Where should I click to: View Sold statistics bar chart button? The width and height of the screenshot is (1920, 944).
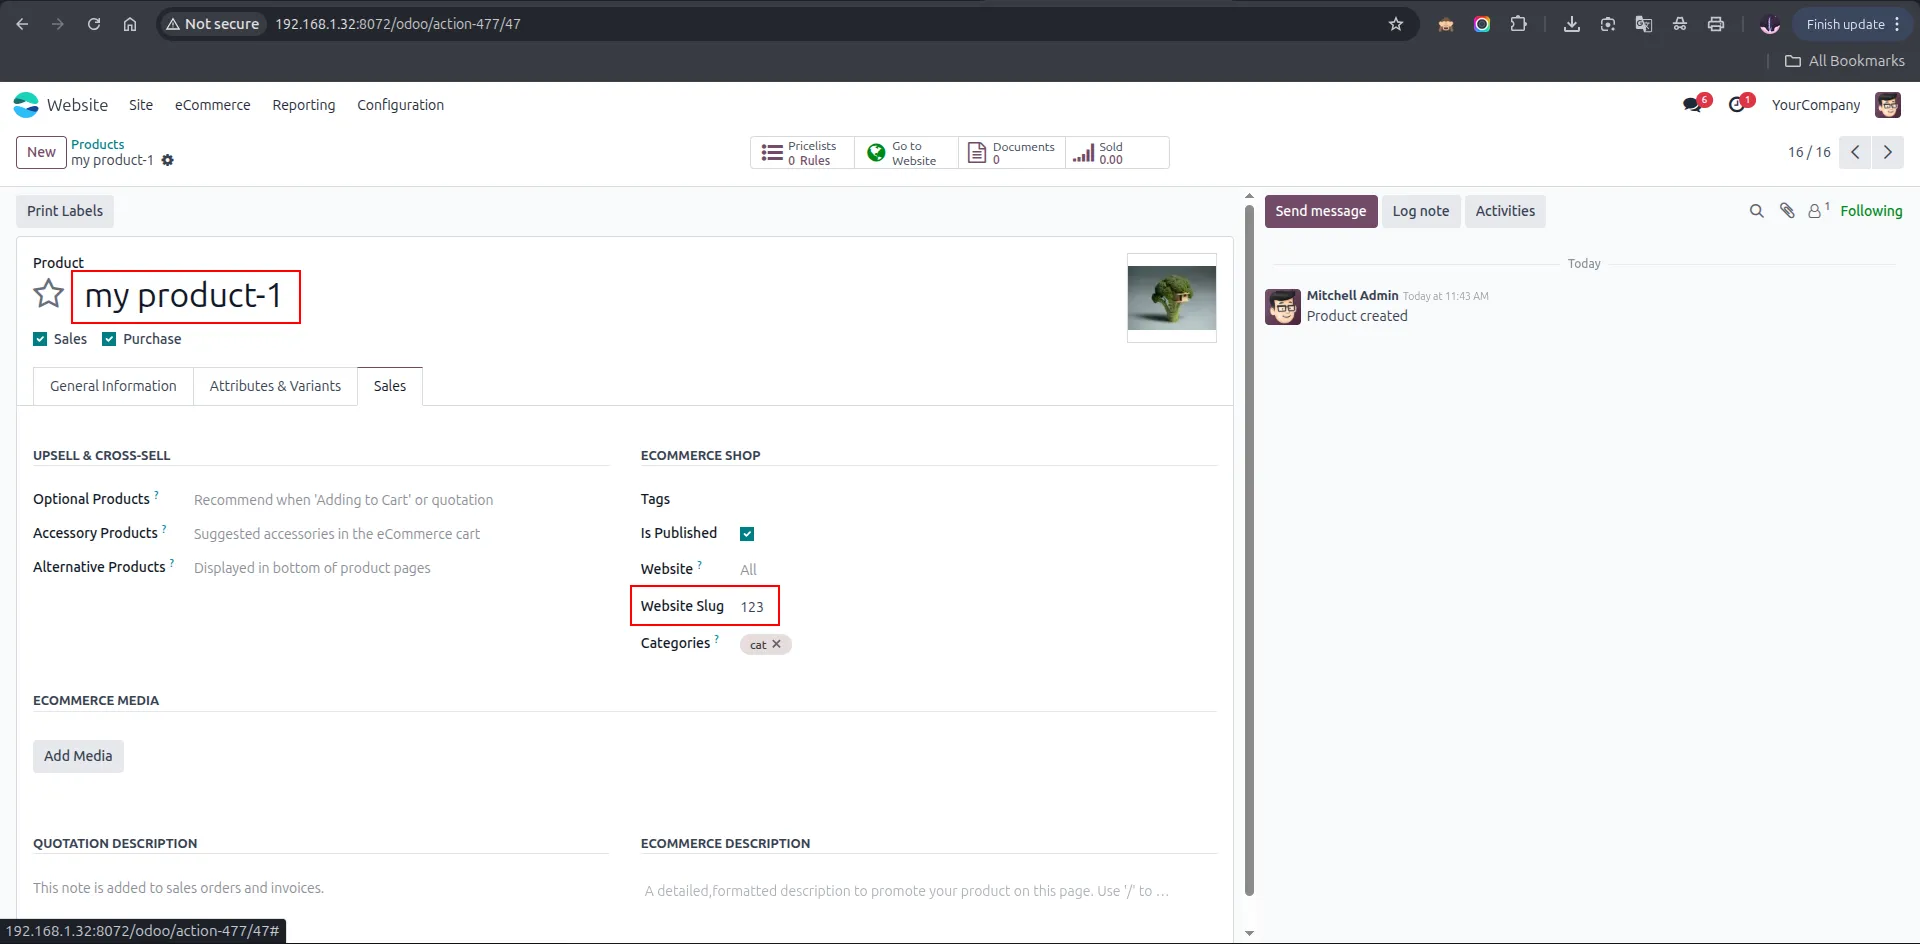(x=1117, y=153)
